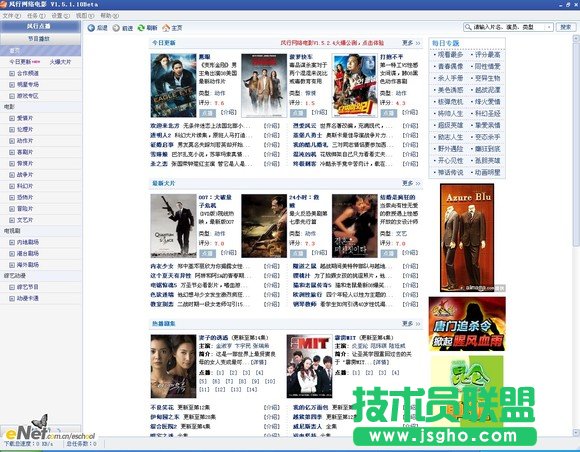Open the 文件 menu
Screen dimensions: 580x452
(11, 16)
